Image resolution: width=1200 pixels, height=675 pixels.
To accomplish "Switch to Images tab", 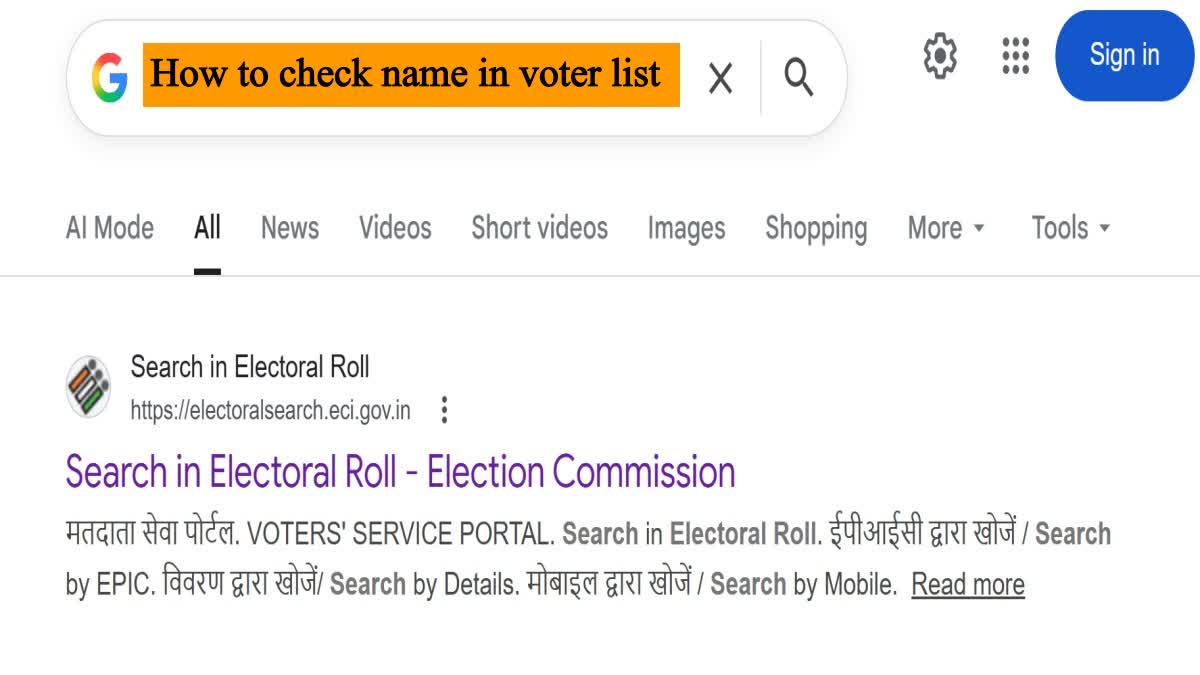I will [686, 229].
